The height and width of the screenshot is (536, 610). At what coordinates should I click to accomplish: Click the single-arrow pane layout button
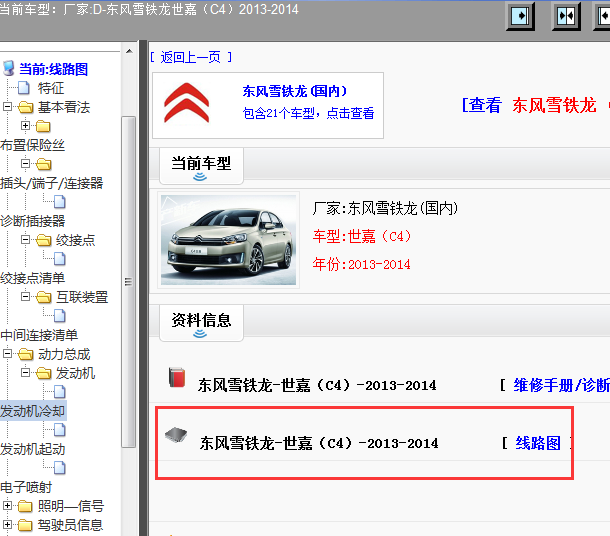click(520, 16)
